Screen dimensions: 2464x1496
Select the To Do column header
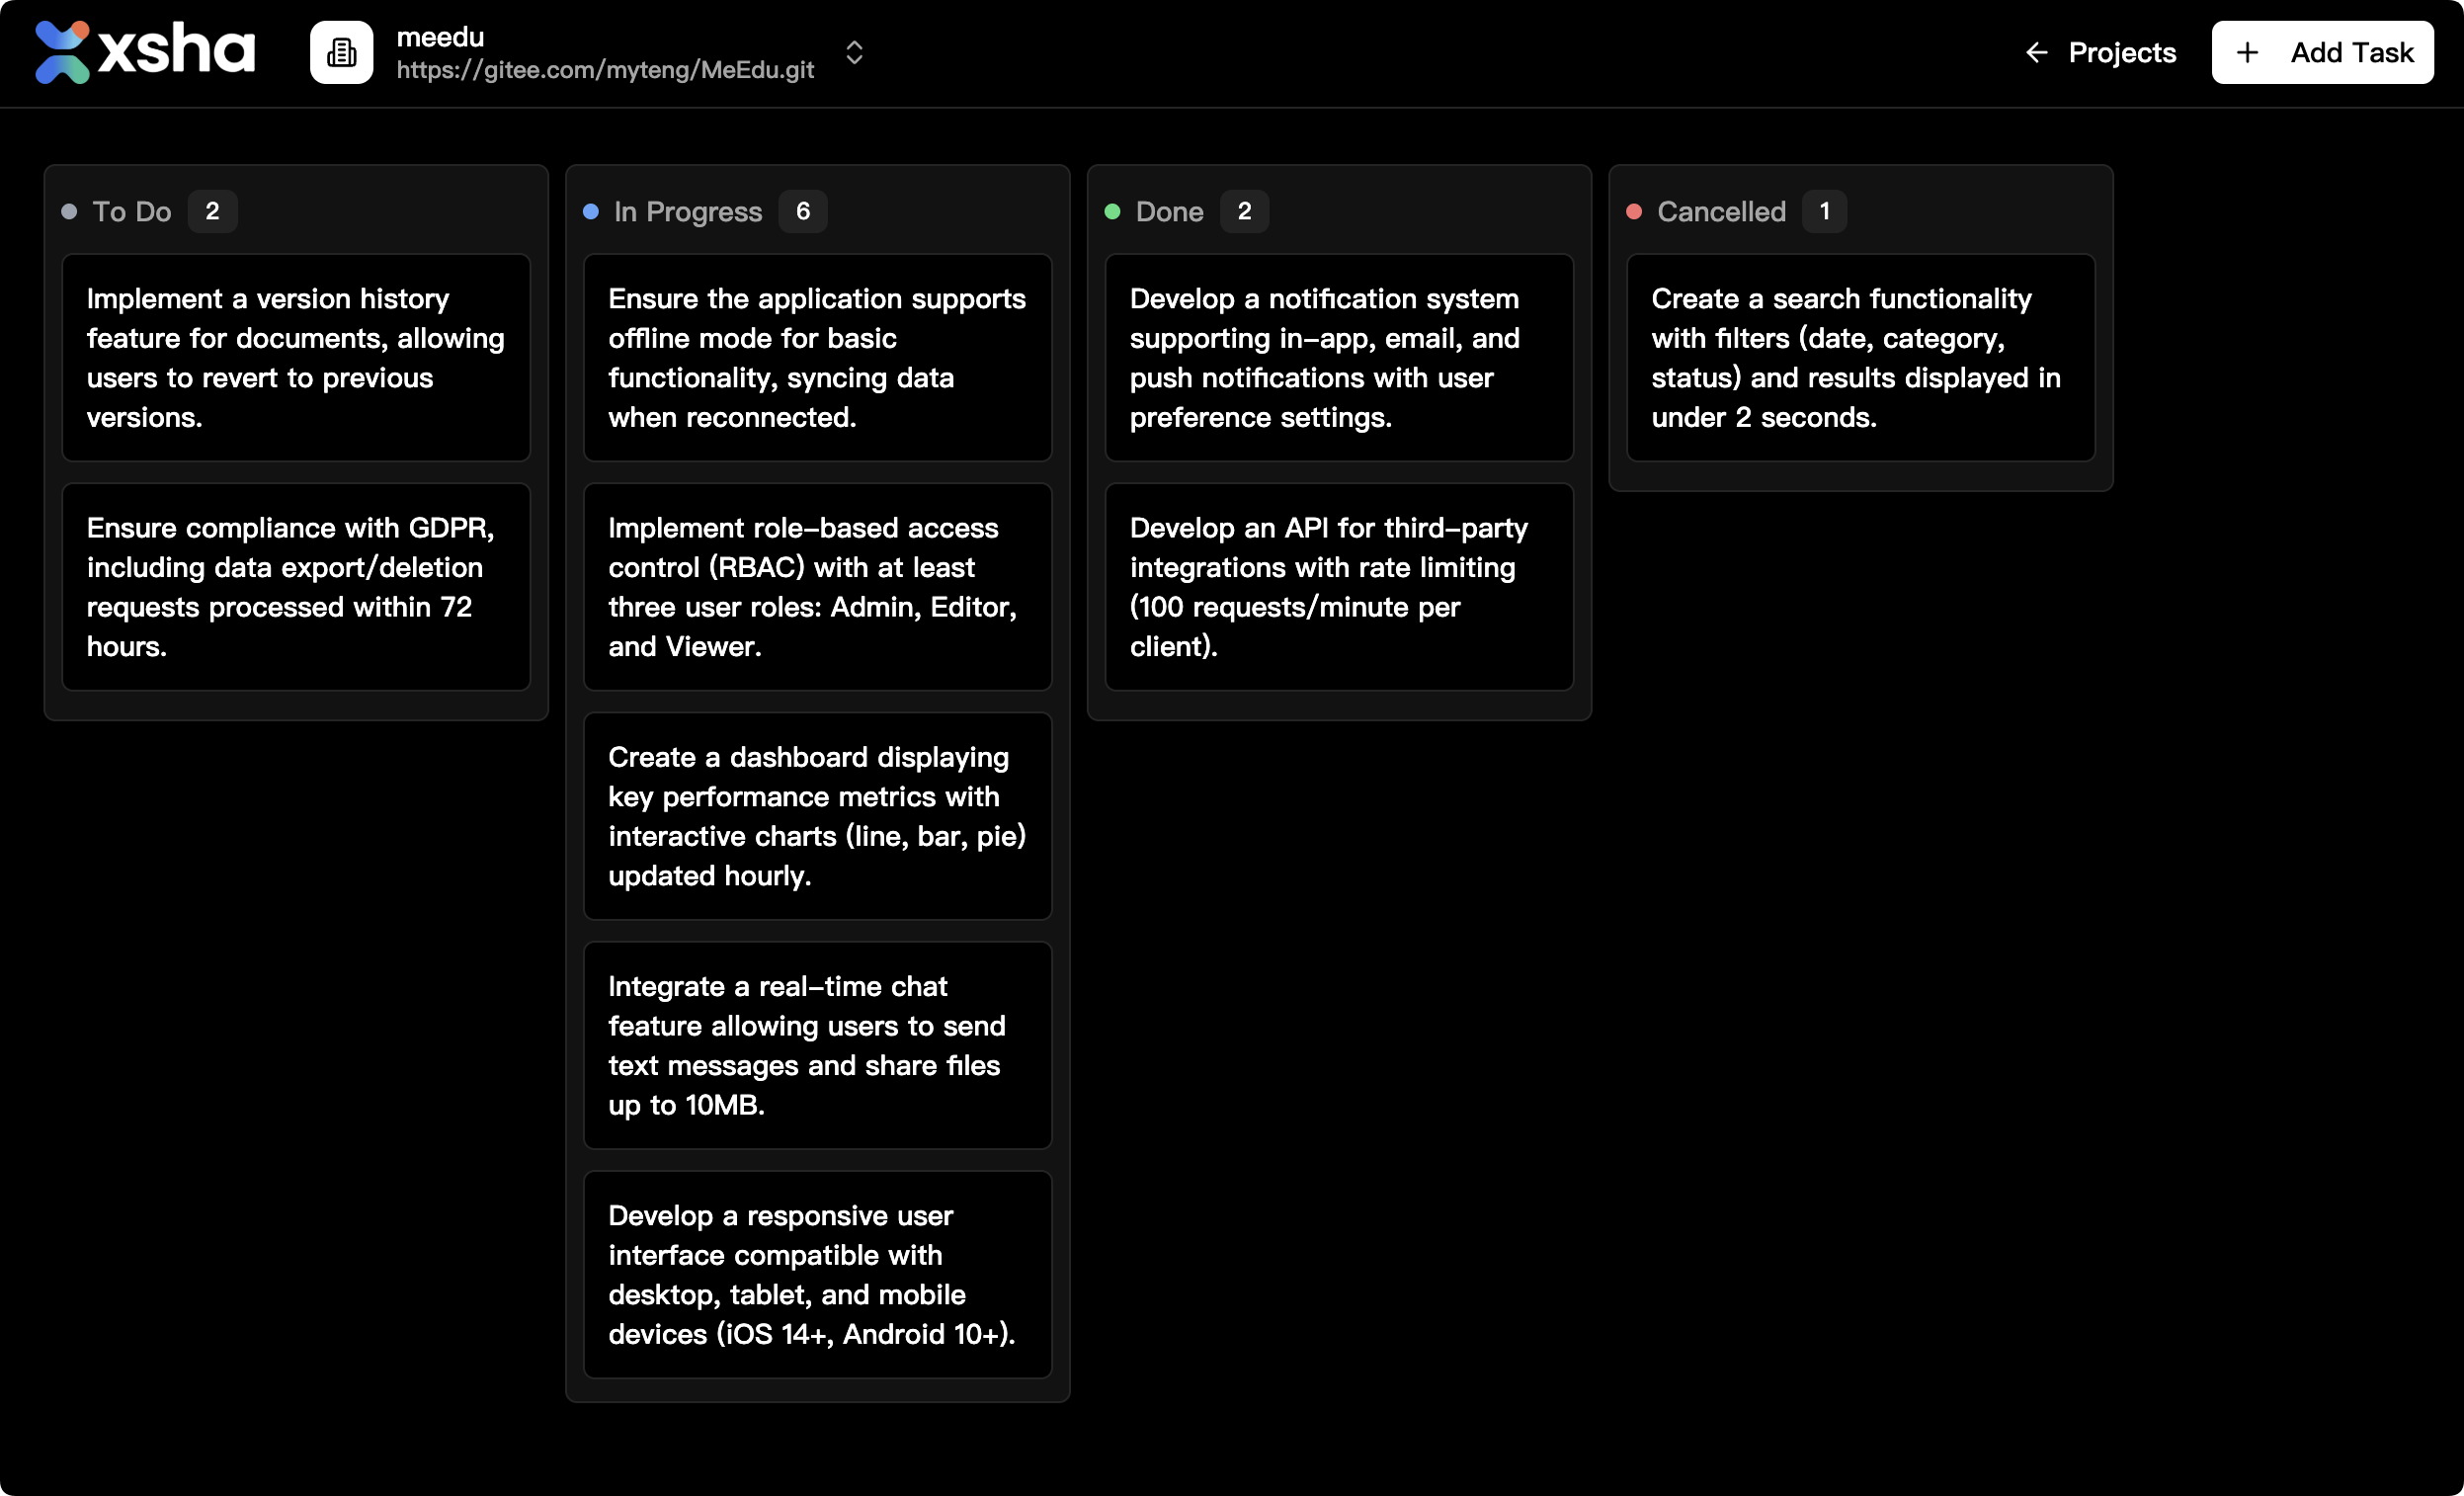tap(132, 211)
